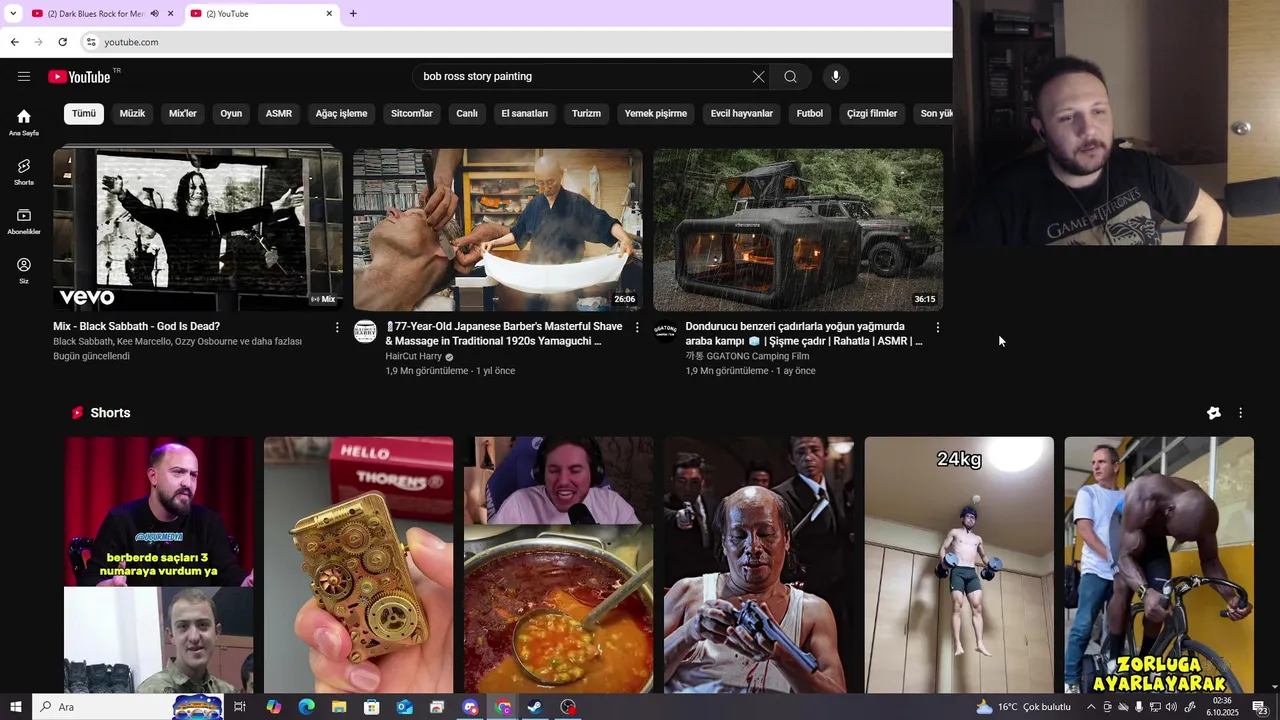Image resolution: width=1280 pixels, height=720 pixels.
Task: Select the Futbol filter chip
Action: tap(810, 113)
